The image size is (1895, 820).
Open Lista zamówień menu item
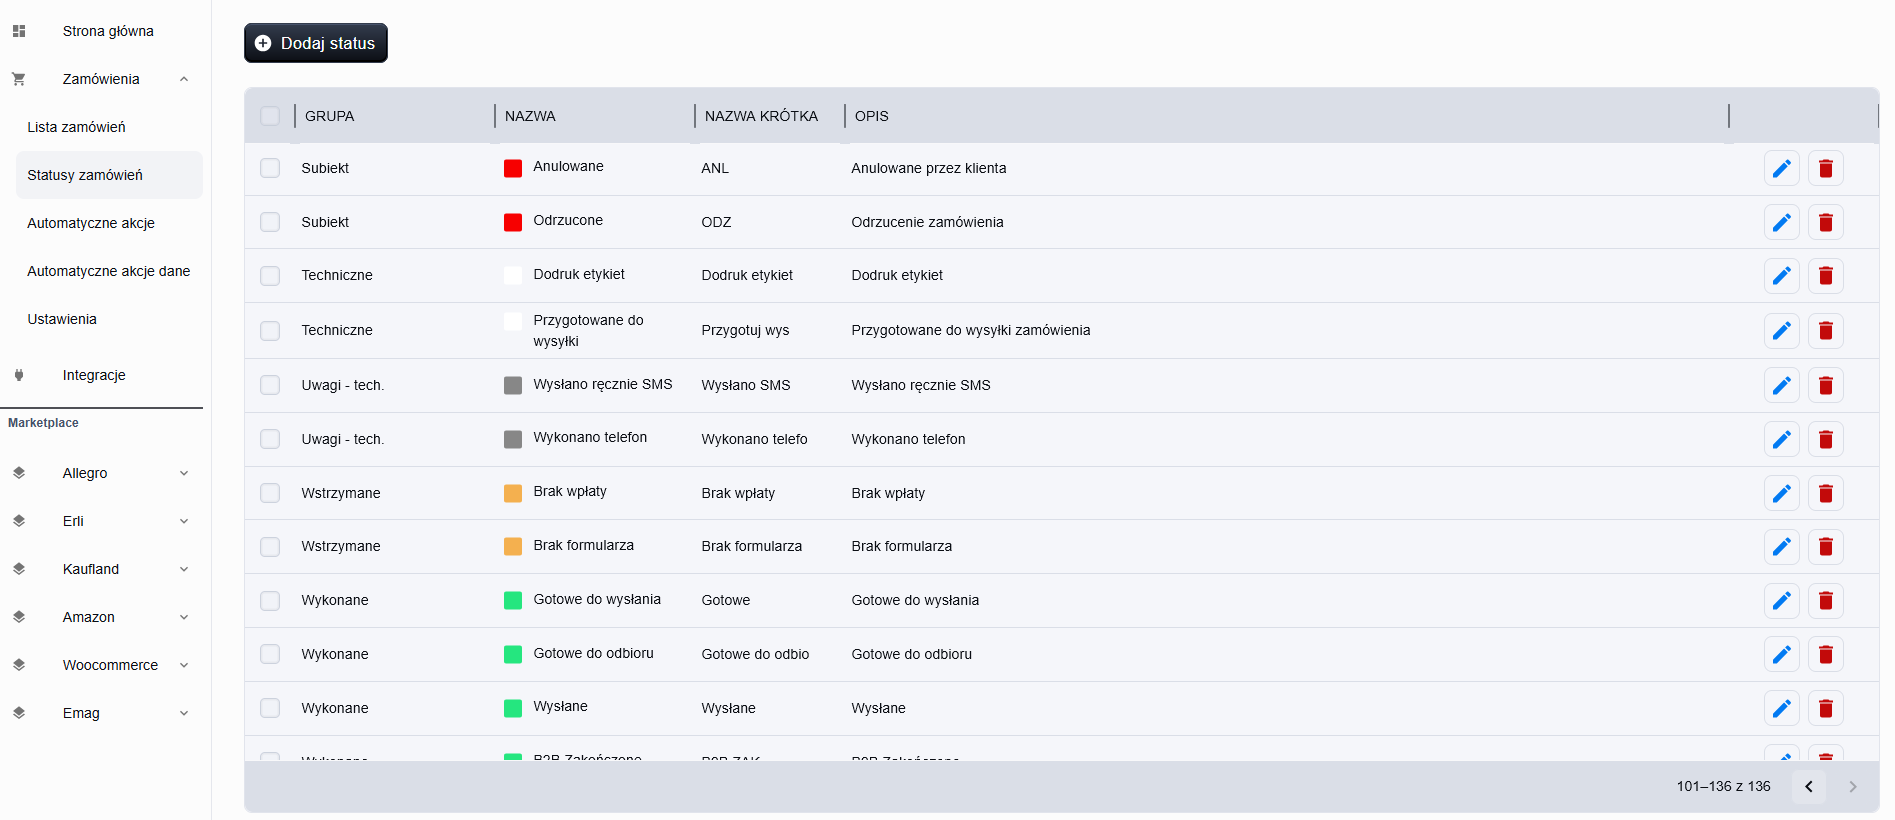click(x=109, y=127)
